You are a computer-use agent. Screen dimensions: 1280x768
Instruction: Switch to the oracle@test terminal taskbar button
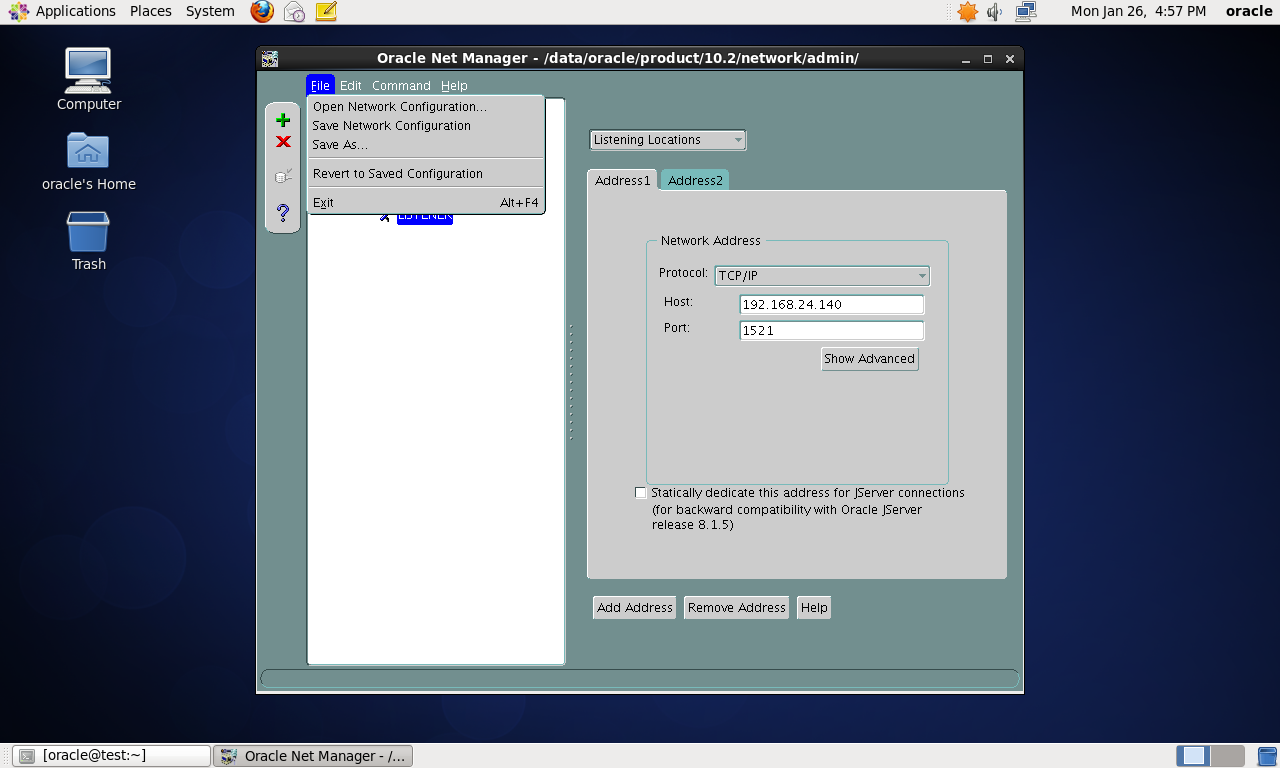pyautogui.click(x=112, y=756)
